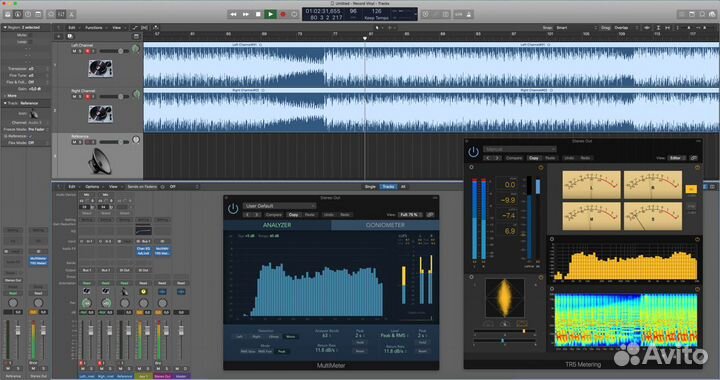
Task: Collapse the Track: Reference inspector section
Action: [5, 103]
